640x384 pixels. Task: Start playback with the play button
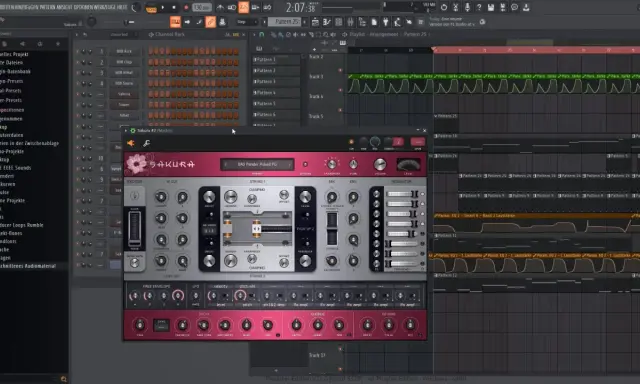pyautogui.click(x=163, y=7)
